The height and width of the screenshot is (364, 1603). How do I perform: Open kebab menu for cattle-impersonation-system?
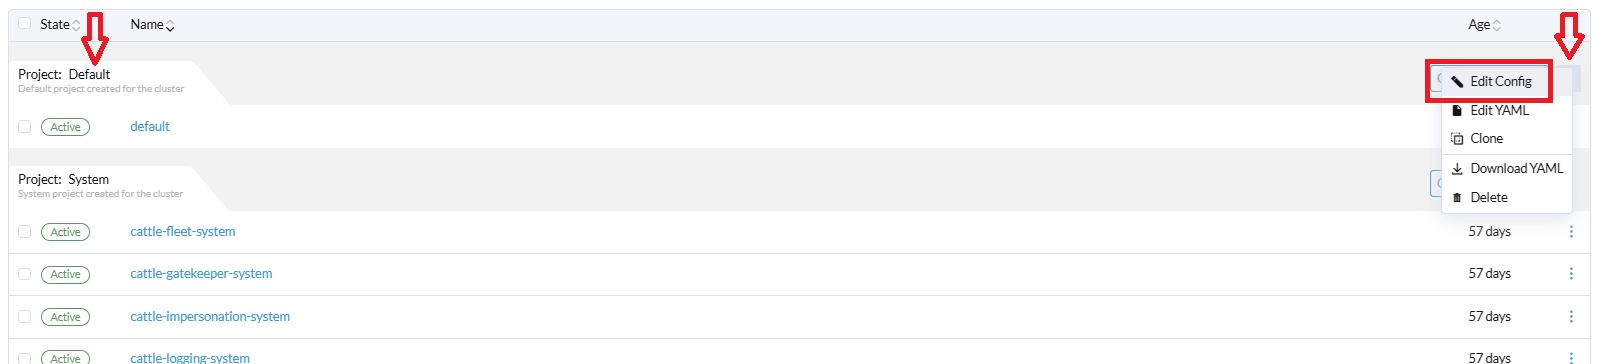tap(1571, 316)
